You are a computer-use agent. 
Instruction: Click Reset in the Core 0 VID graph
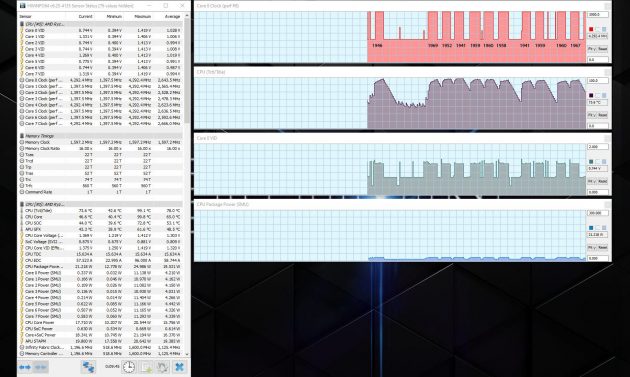click(603, 182)
